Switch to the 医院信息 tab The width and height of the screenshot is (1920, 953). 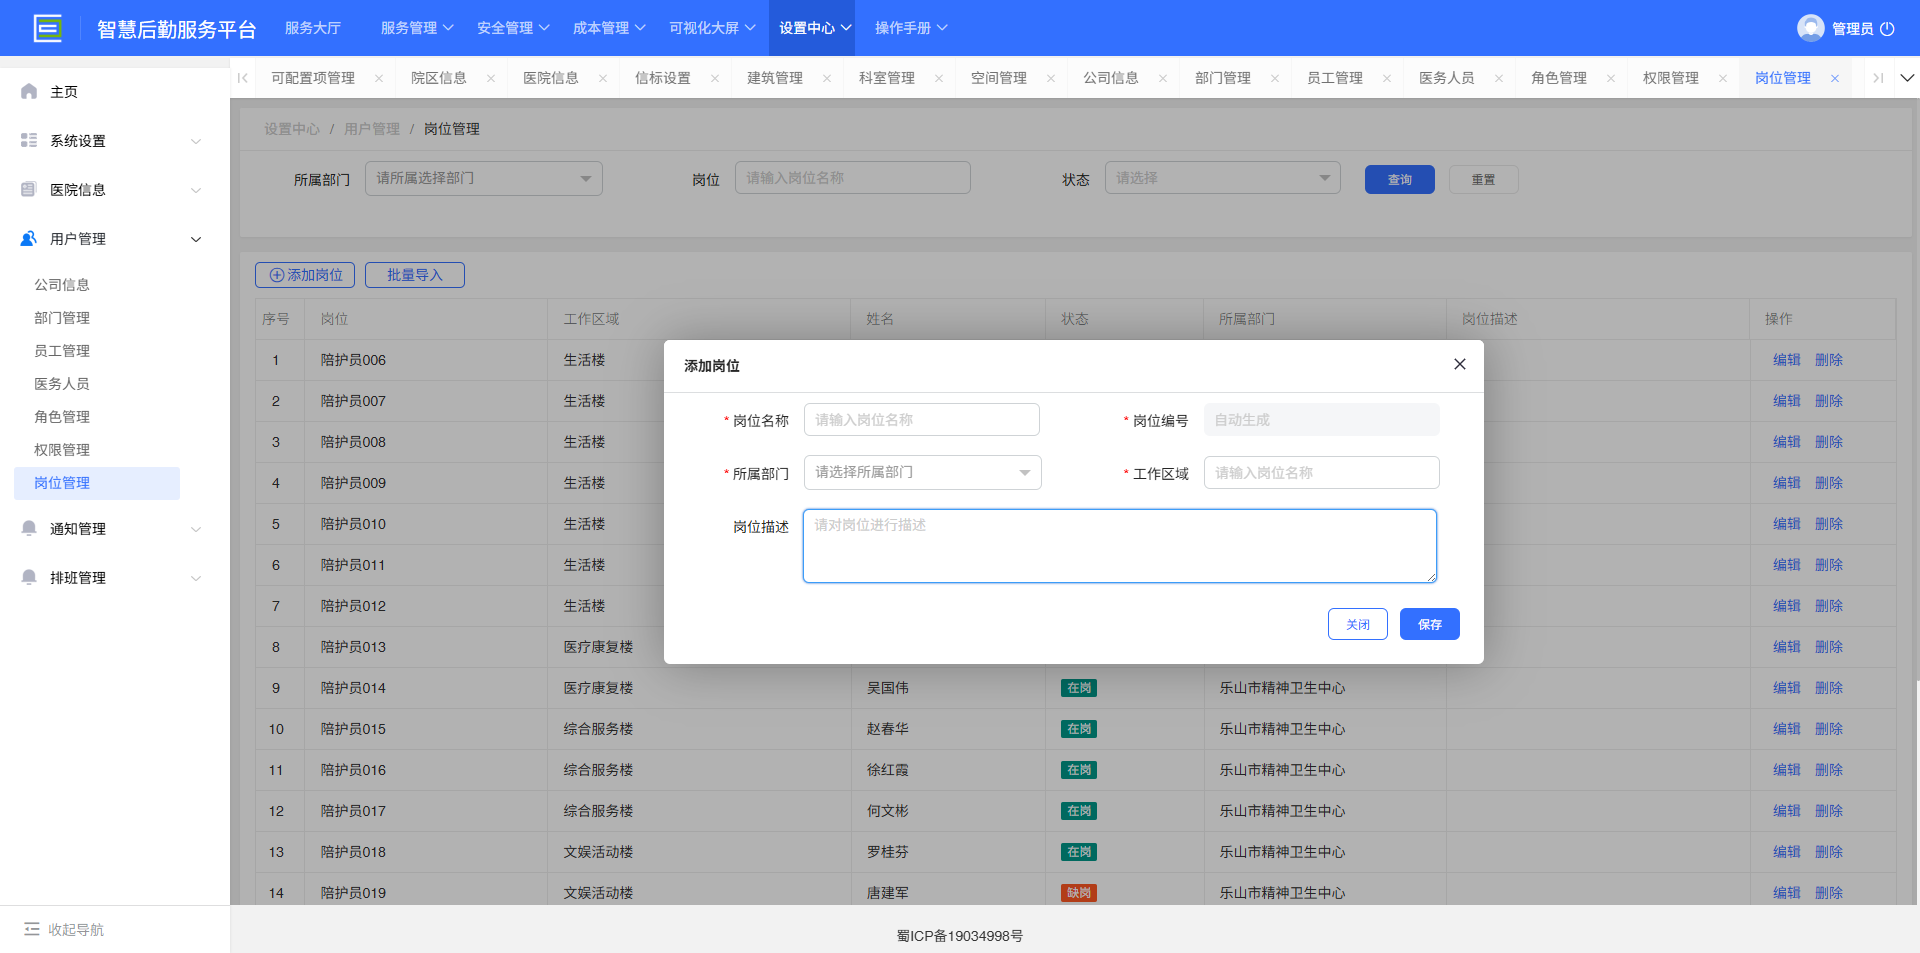pyautogui.click(x=551, y=78)
